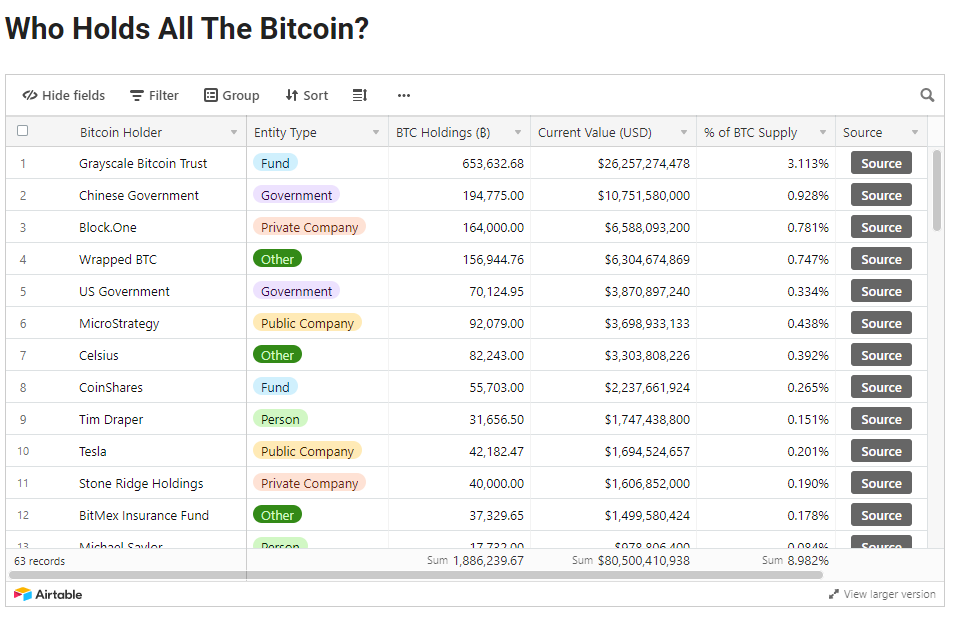Click Source button for Celsius row

(881, 355)
